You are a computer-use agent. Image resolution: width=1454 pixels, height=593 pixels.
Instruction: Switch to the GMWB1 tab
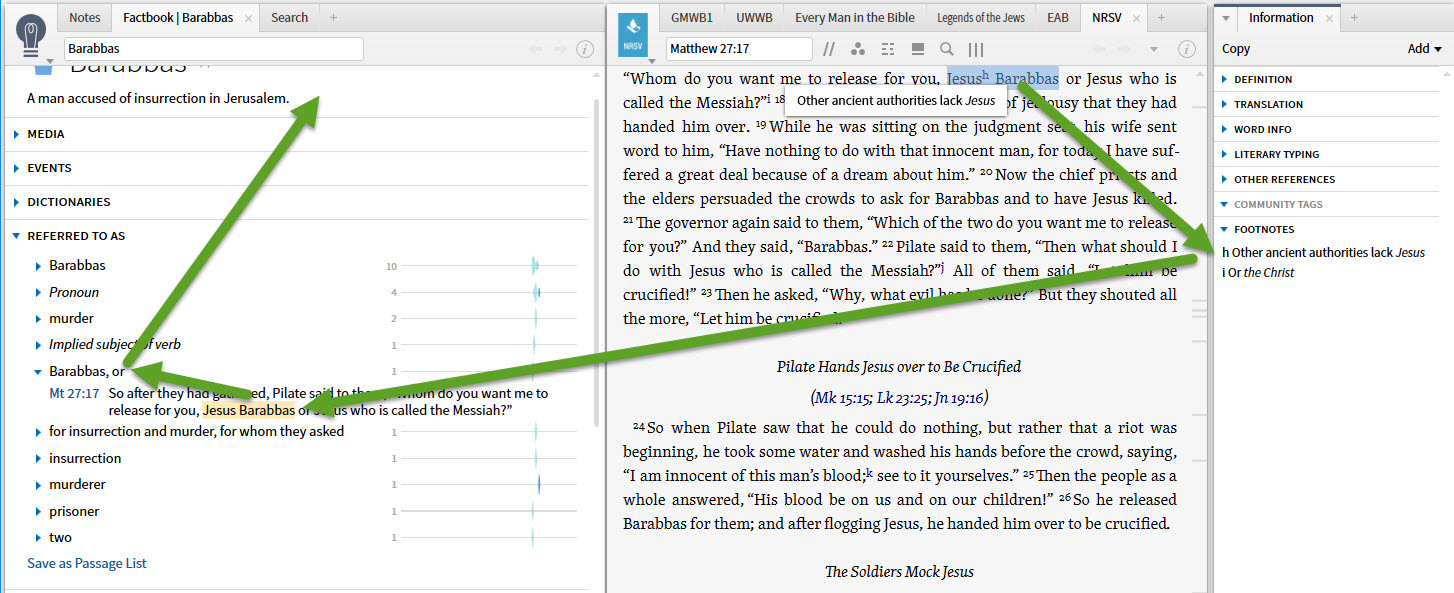(x=692, y=18)
